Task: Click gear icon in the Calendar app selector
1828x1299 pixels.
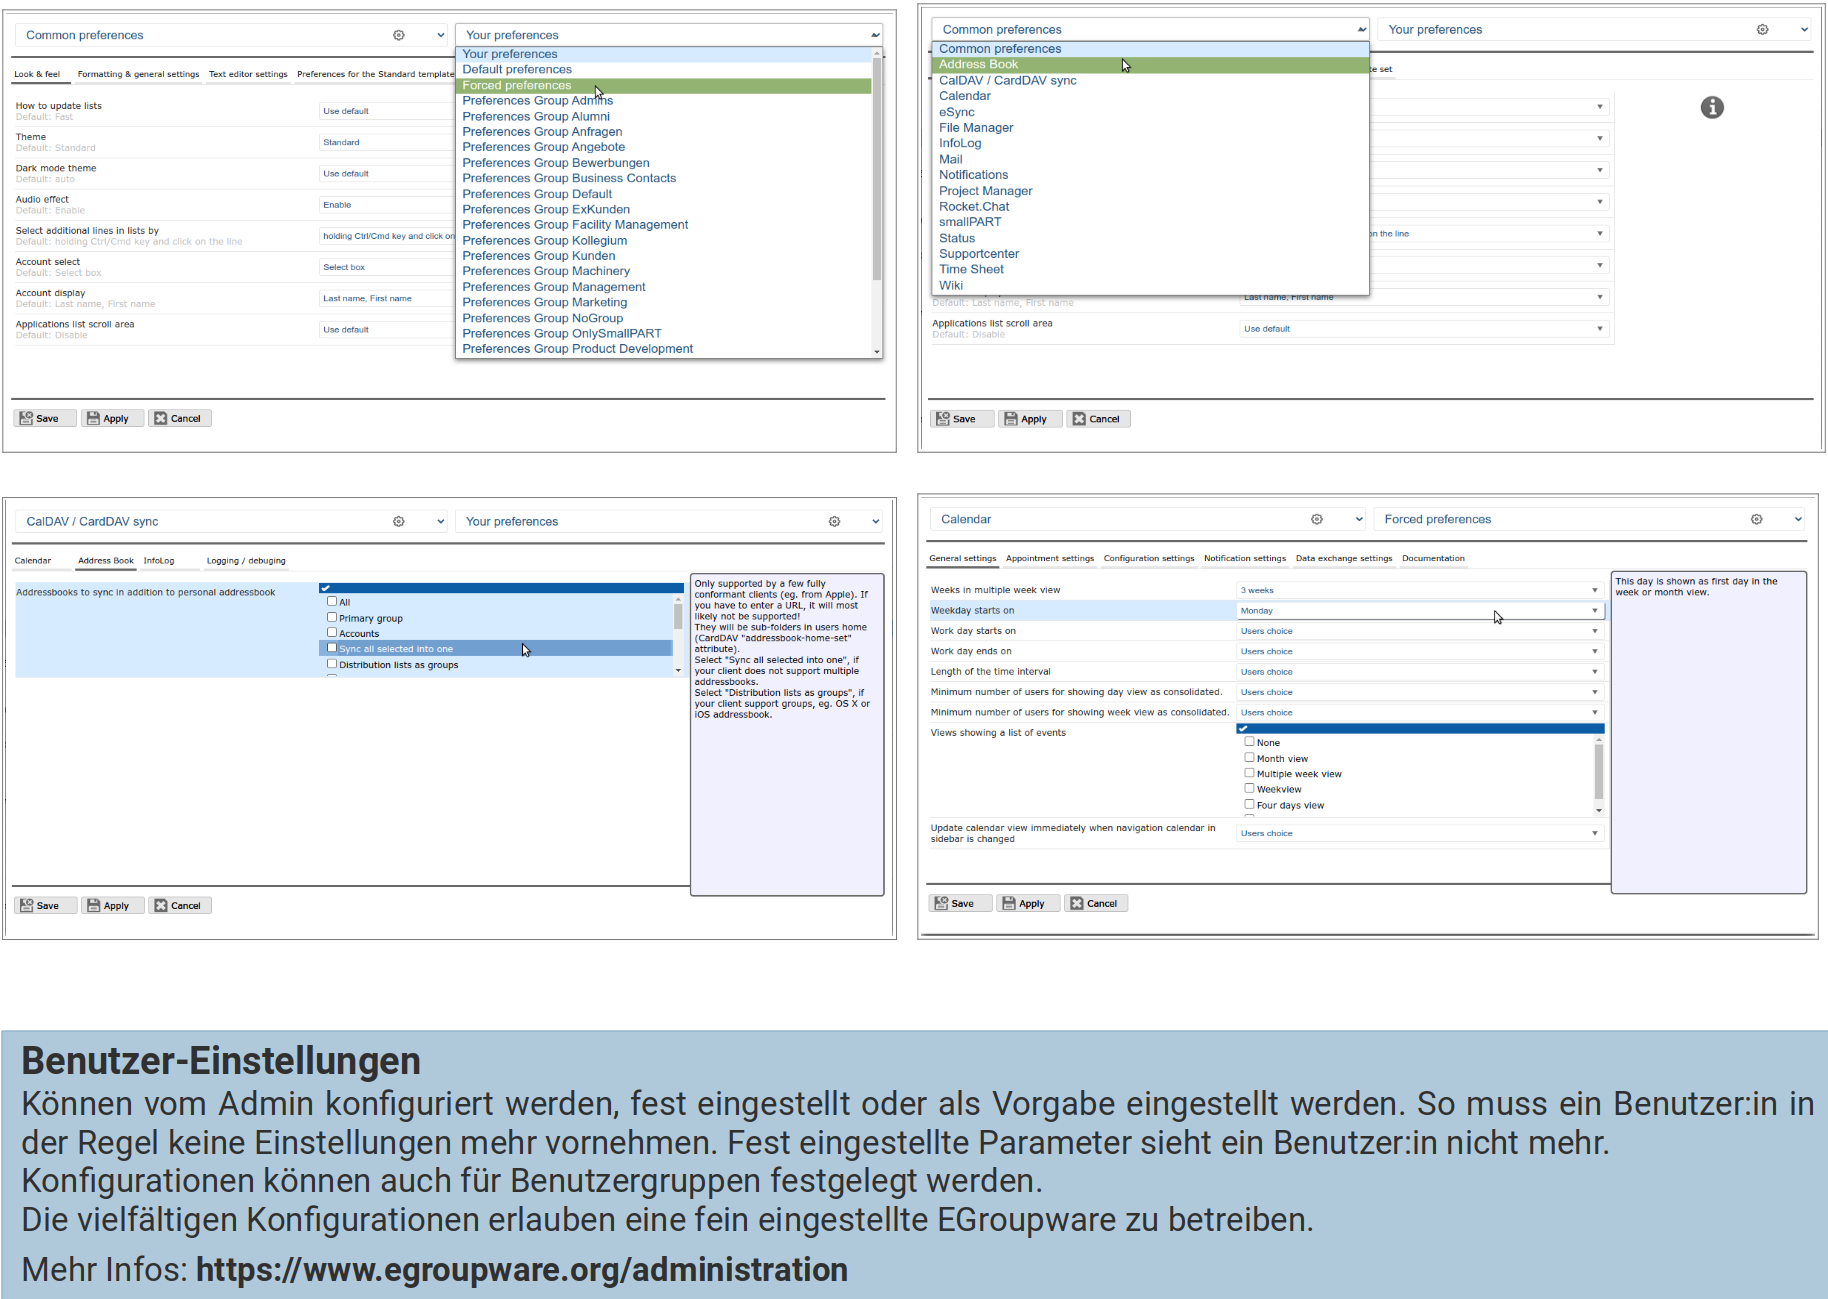Action: tap(1317, 520)
